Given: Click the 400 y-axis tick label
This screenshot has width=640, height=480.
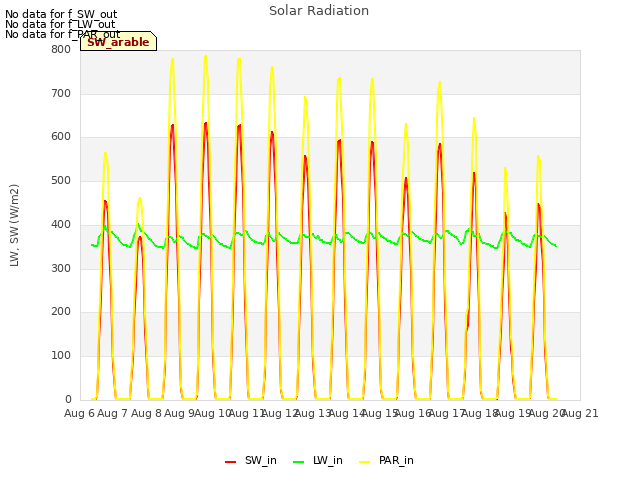Looking at the screenshot, I should (x=61, y=224).
